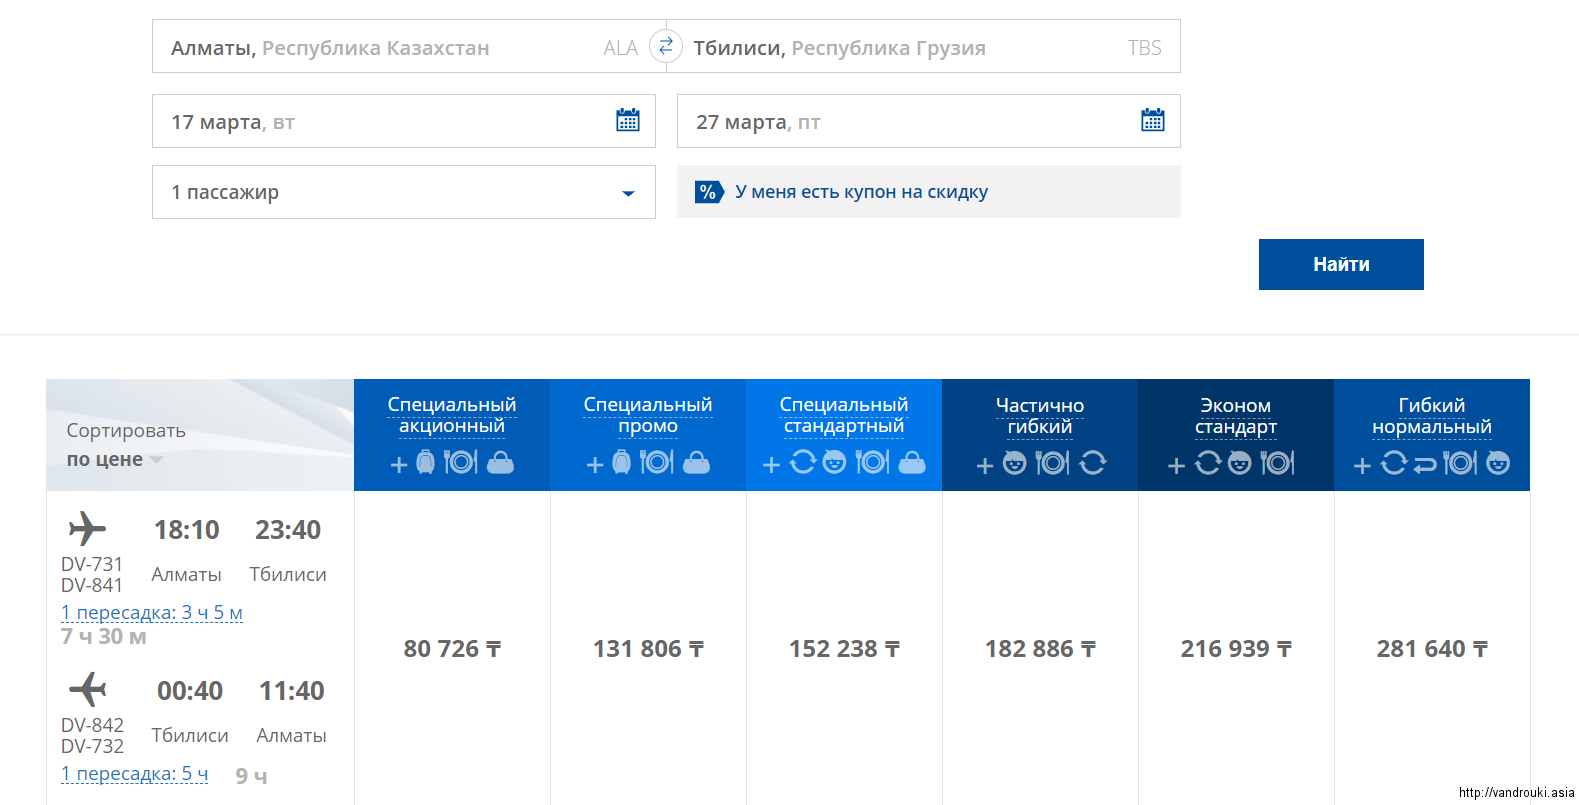The height and width of the screenshot is (805, 1579).
Task: Click child face icon under Специальный стандартный
Action: [x=834, y=462]
